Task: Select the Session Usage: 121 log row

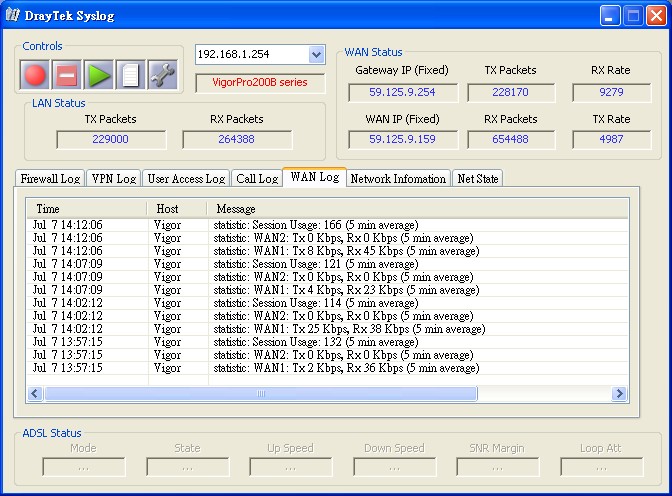Action: [x=328, y=264]
